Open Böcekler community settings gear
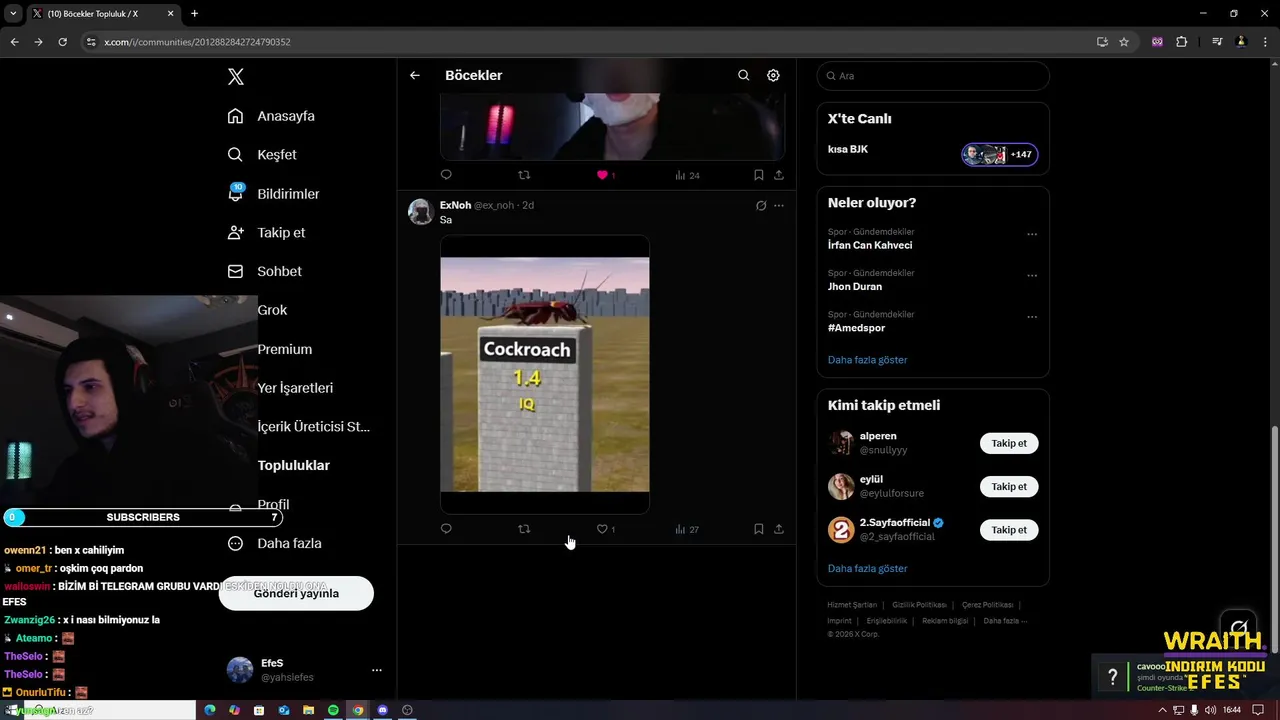Image resolution: width=1280 pixels, height=720 pixels. click(x=773, y=75)
